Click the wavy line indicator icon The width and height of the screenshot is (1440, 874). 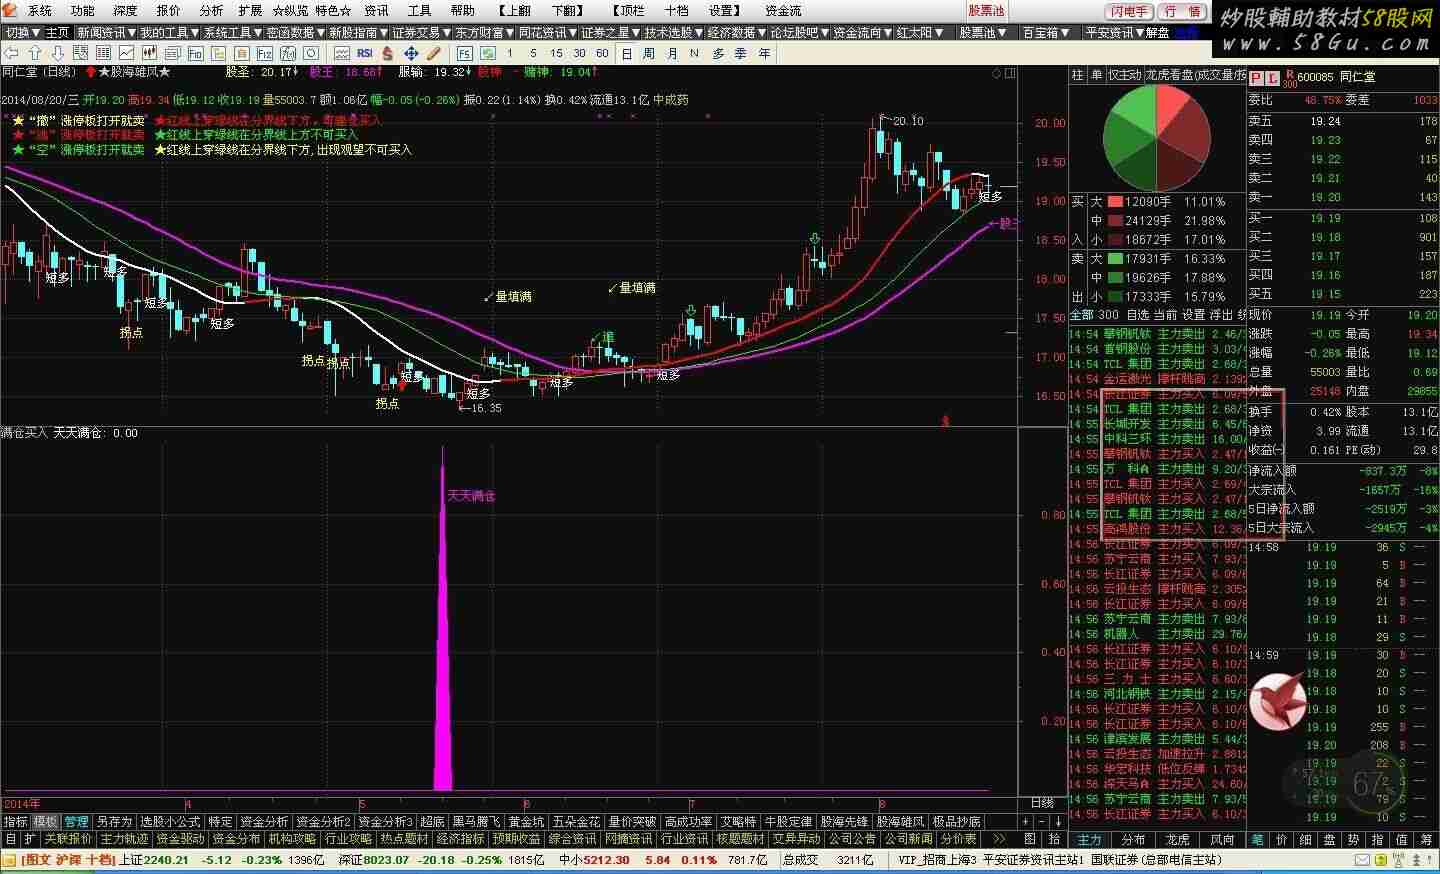coord(341,53)
